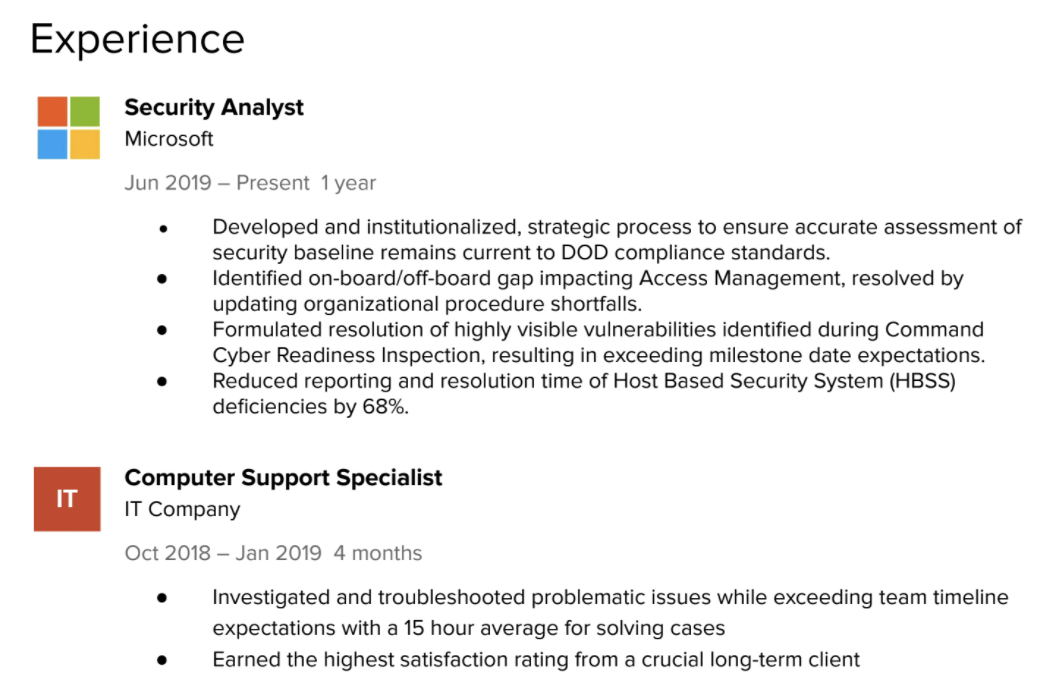Open the IT Company name link
1046x686 pixels.
tap(182, 509)
